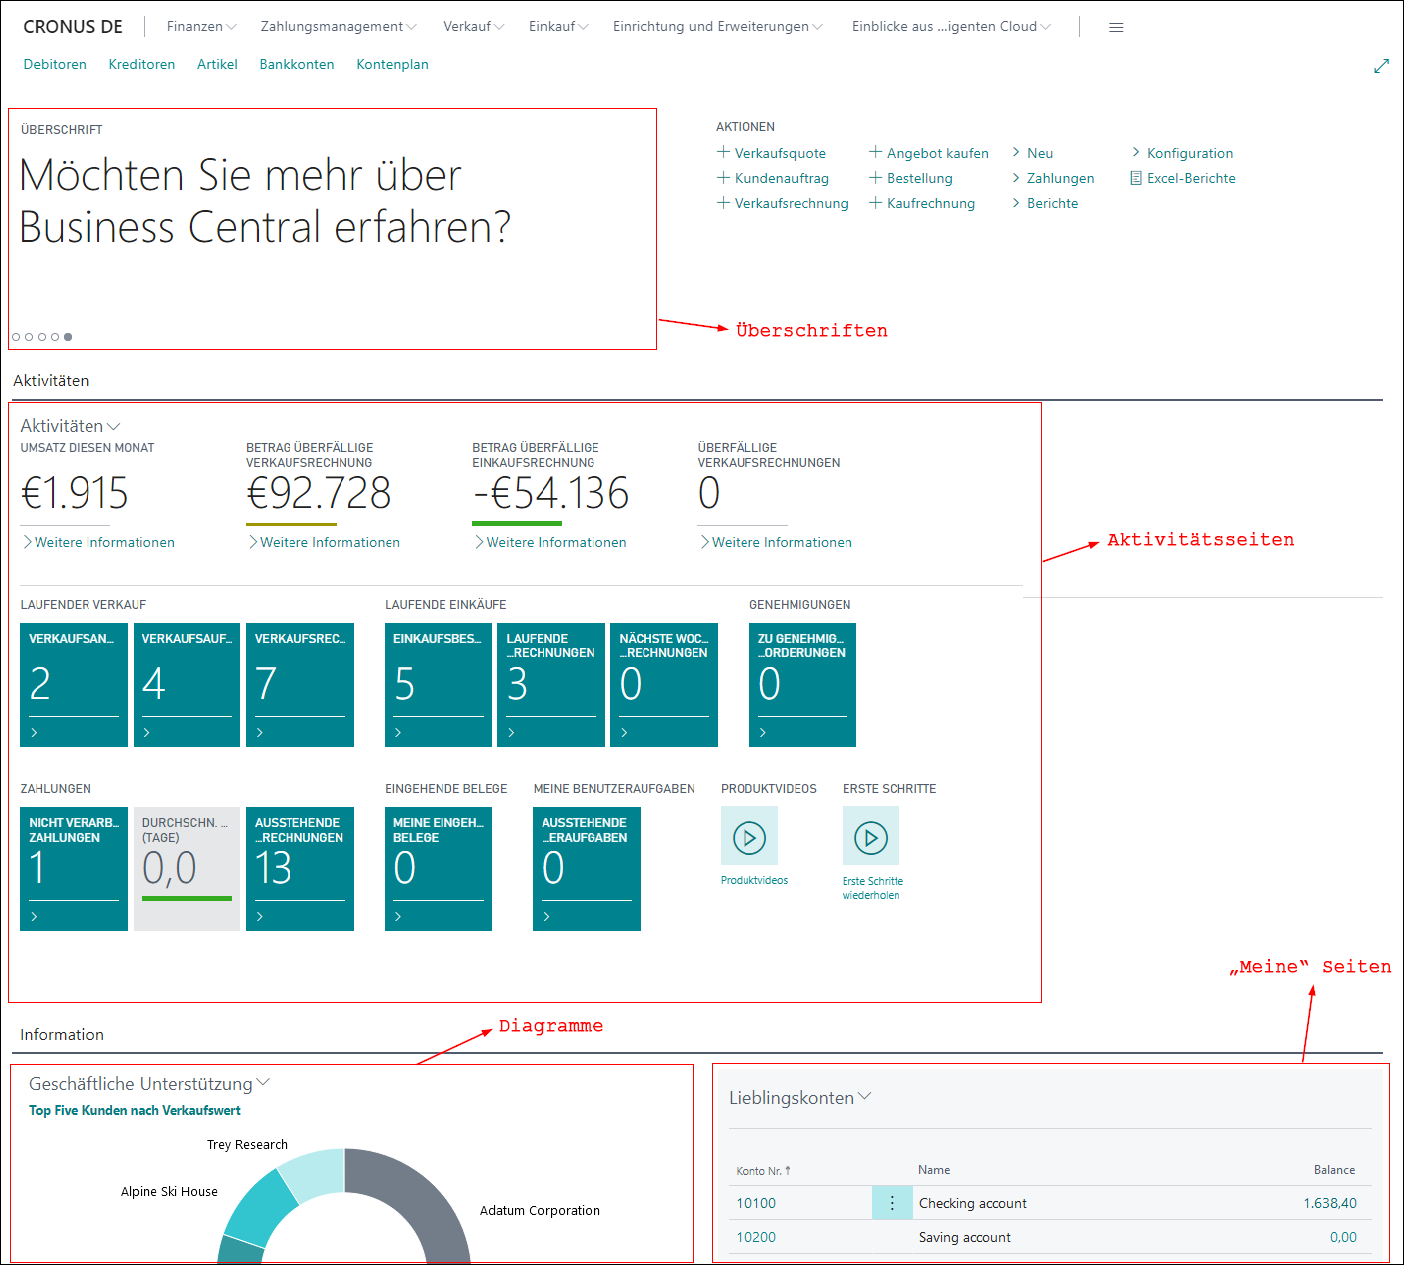Click plus icon beside Bestellung
This screenshot has height=1265, width=1404.
(x=875, y=177)
